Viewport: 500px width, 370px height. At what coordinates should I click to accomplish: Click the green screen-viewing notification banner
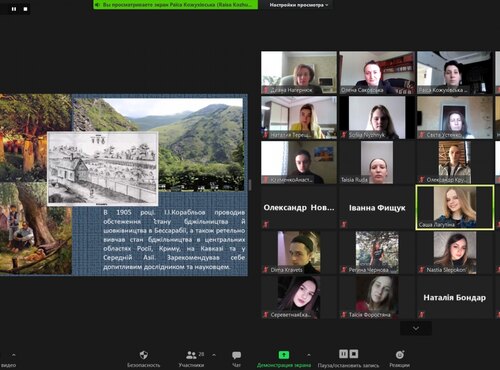point(175,5)
